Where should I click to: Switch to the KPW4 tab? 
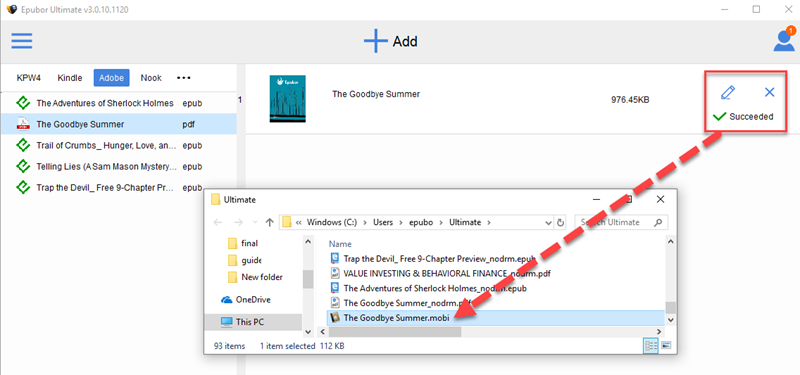tap(29, 78)
